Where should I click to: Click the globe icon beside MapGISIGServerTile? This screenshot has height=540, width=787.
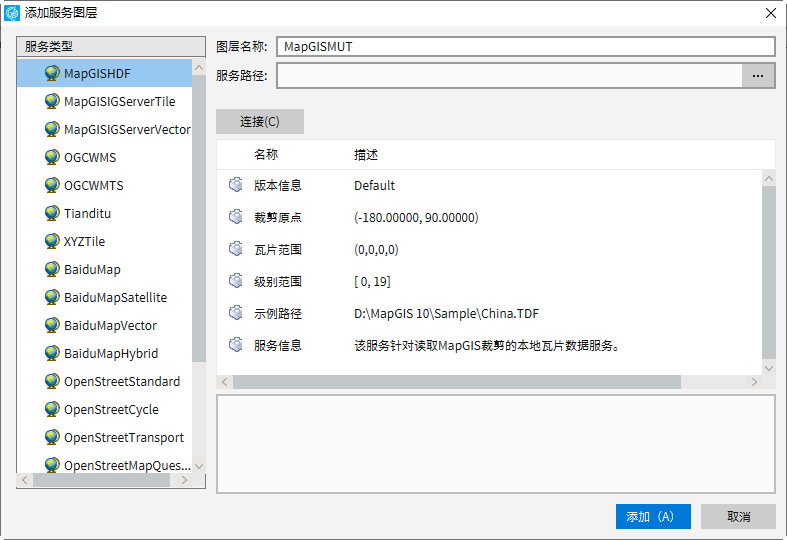(52, 101)
